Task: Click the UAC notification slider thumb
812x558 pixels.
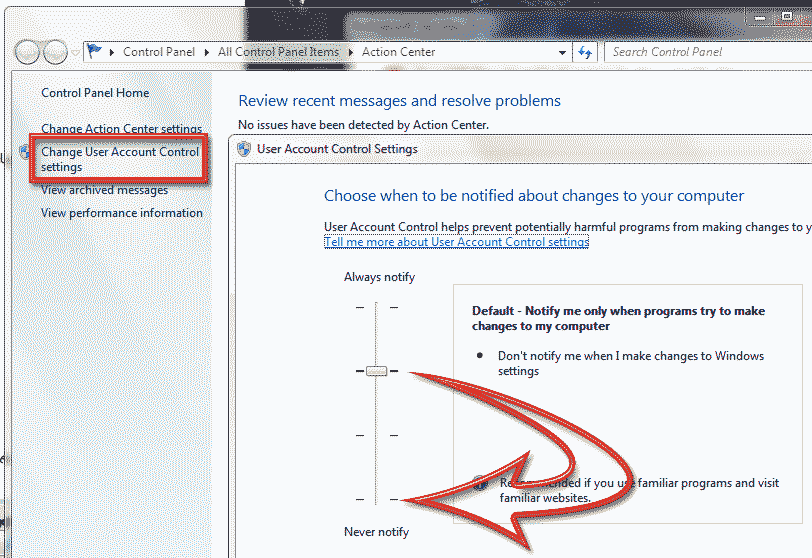Action: pyautogui.click(x=376, y=371)
